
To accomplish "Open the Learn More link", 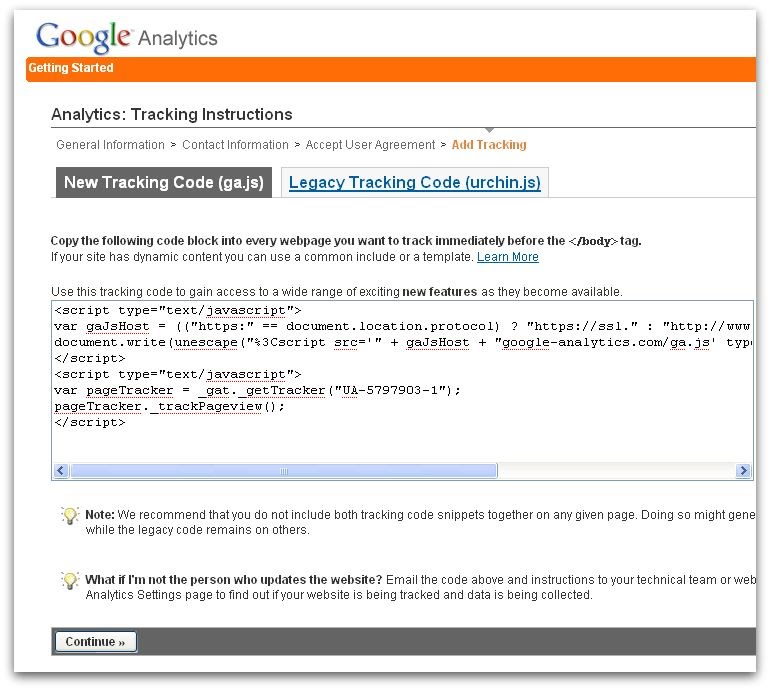I will click(508, 257).
